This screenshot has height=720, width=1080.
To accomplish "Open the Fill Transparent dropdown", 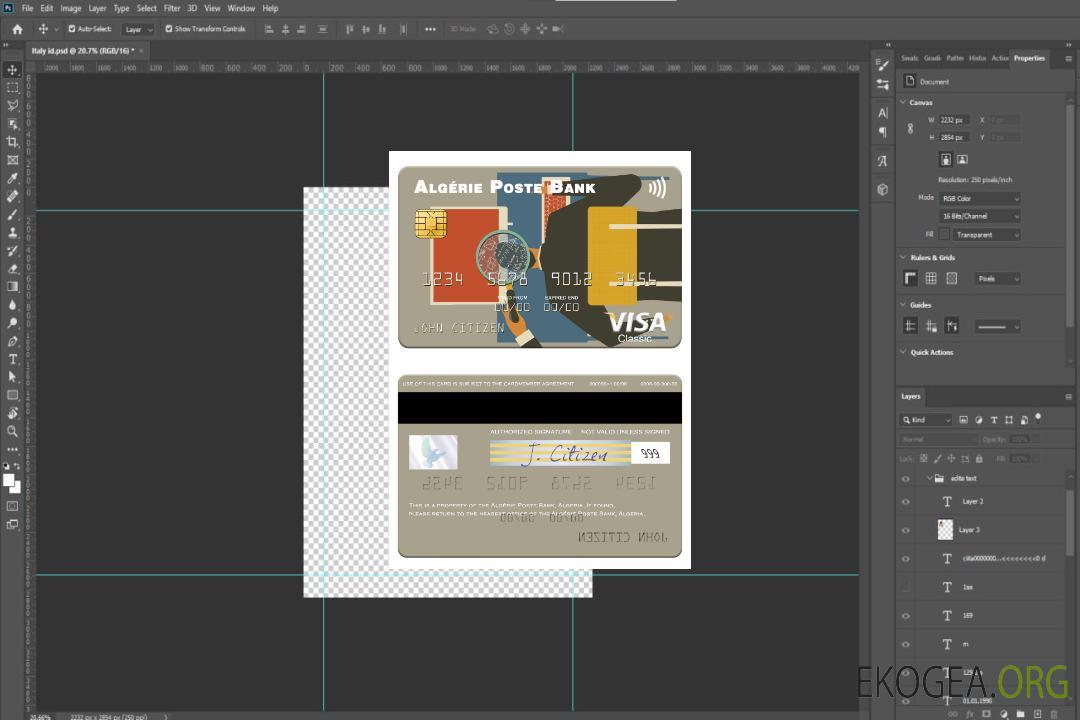I will [x=986, y=235].
